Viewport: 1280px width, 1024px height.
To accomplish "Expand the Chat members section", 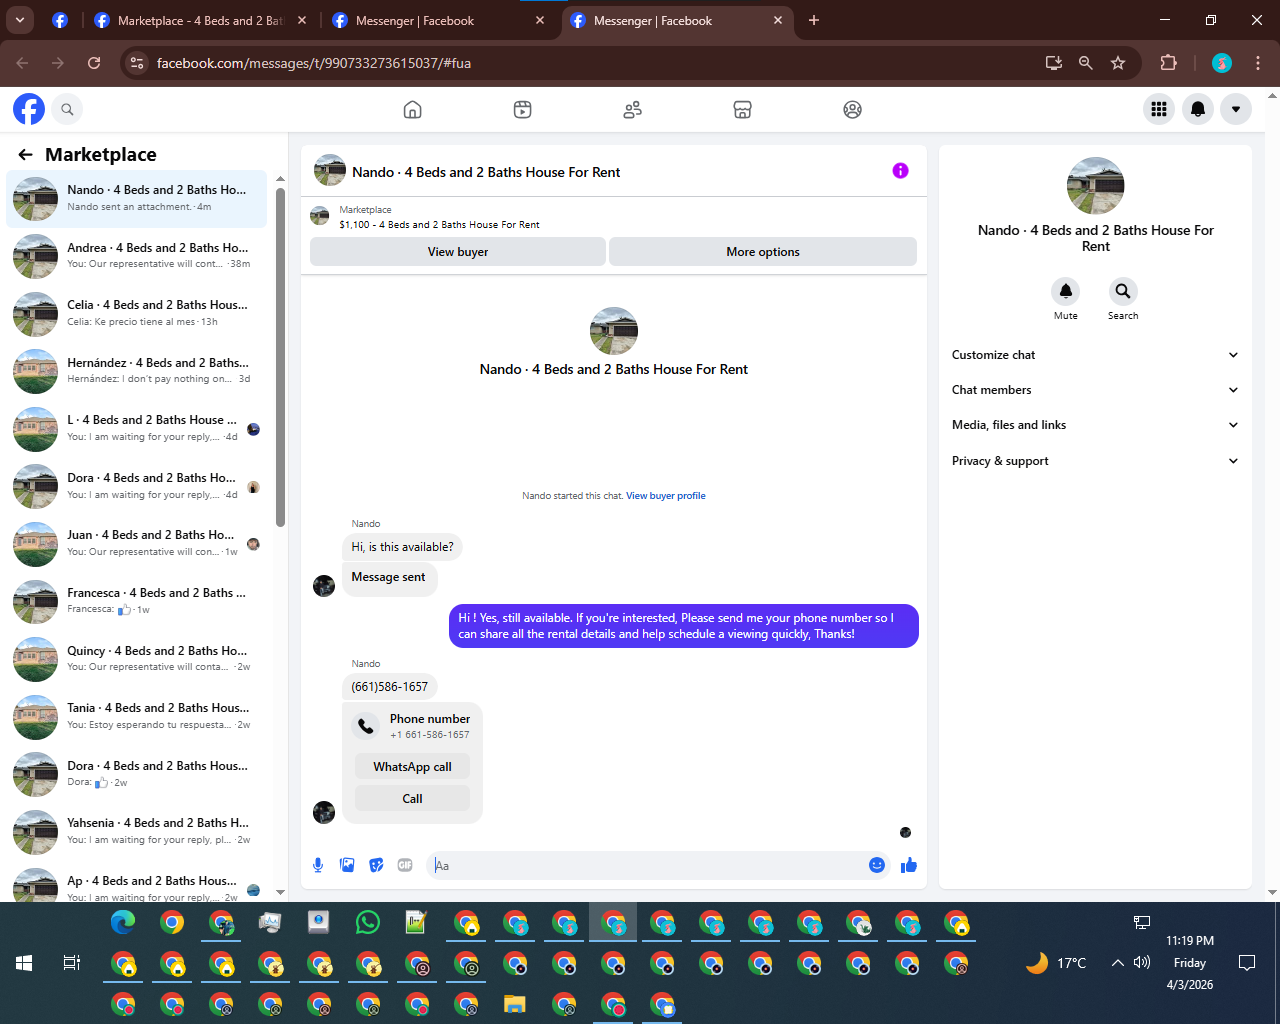I will coord(1095,390).
